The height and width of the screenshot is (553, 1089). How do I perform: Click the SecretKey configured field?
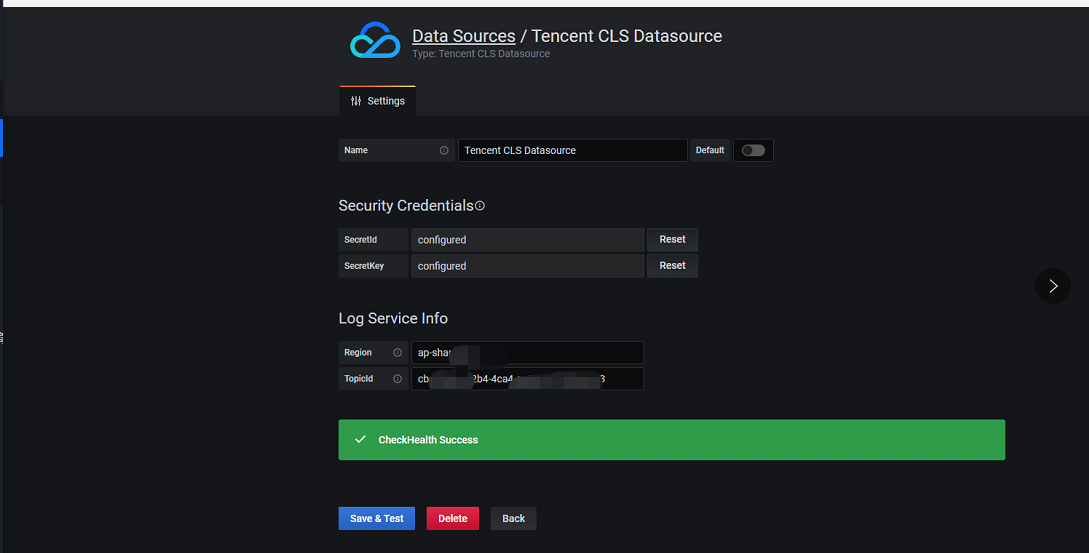(527, 266)
